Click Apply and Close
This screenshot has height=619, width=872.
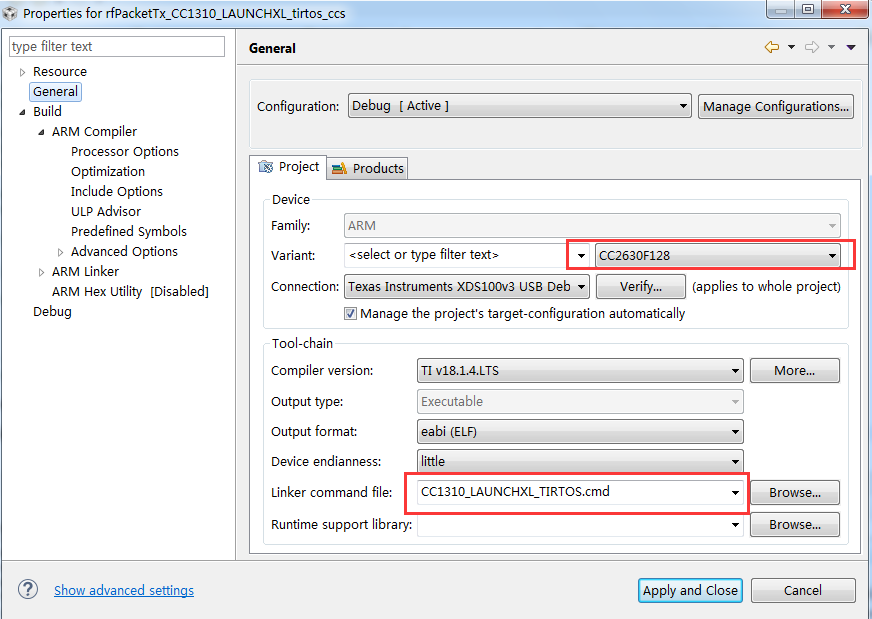pos(690,591)
